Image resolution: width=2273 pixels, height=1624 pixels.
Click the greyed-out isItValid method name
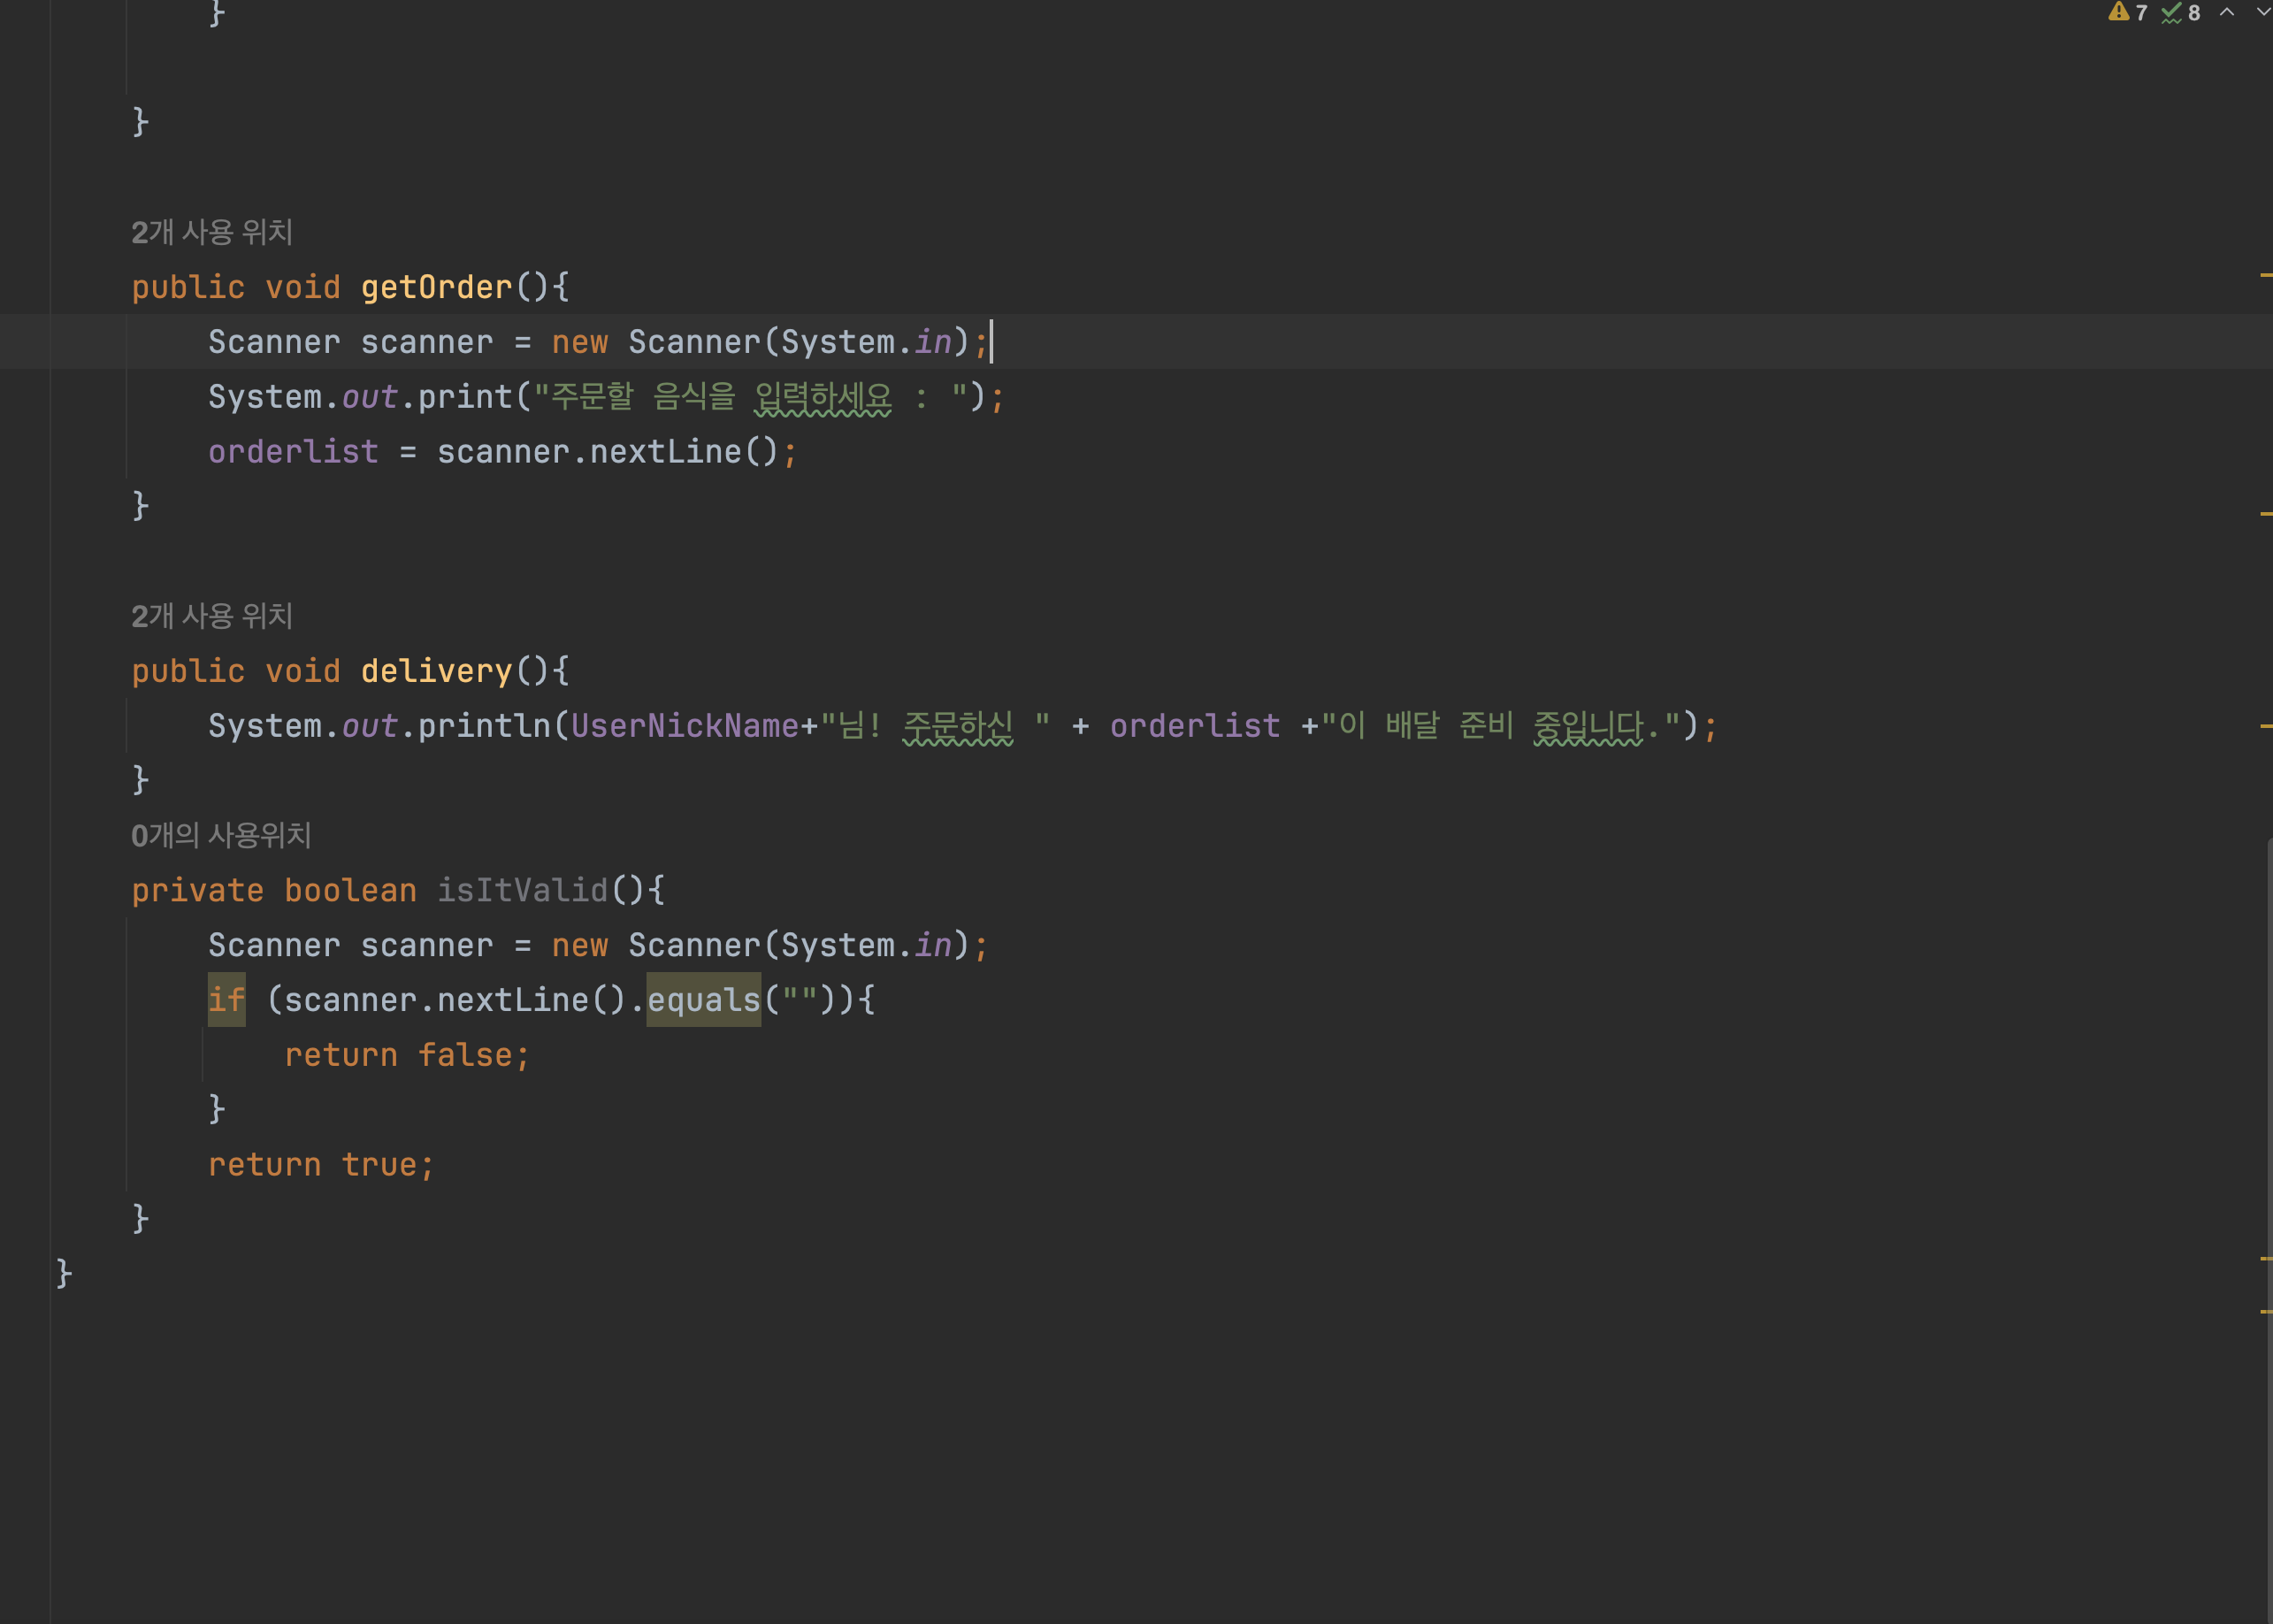coord(522,890)
